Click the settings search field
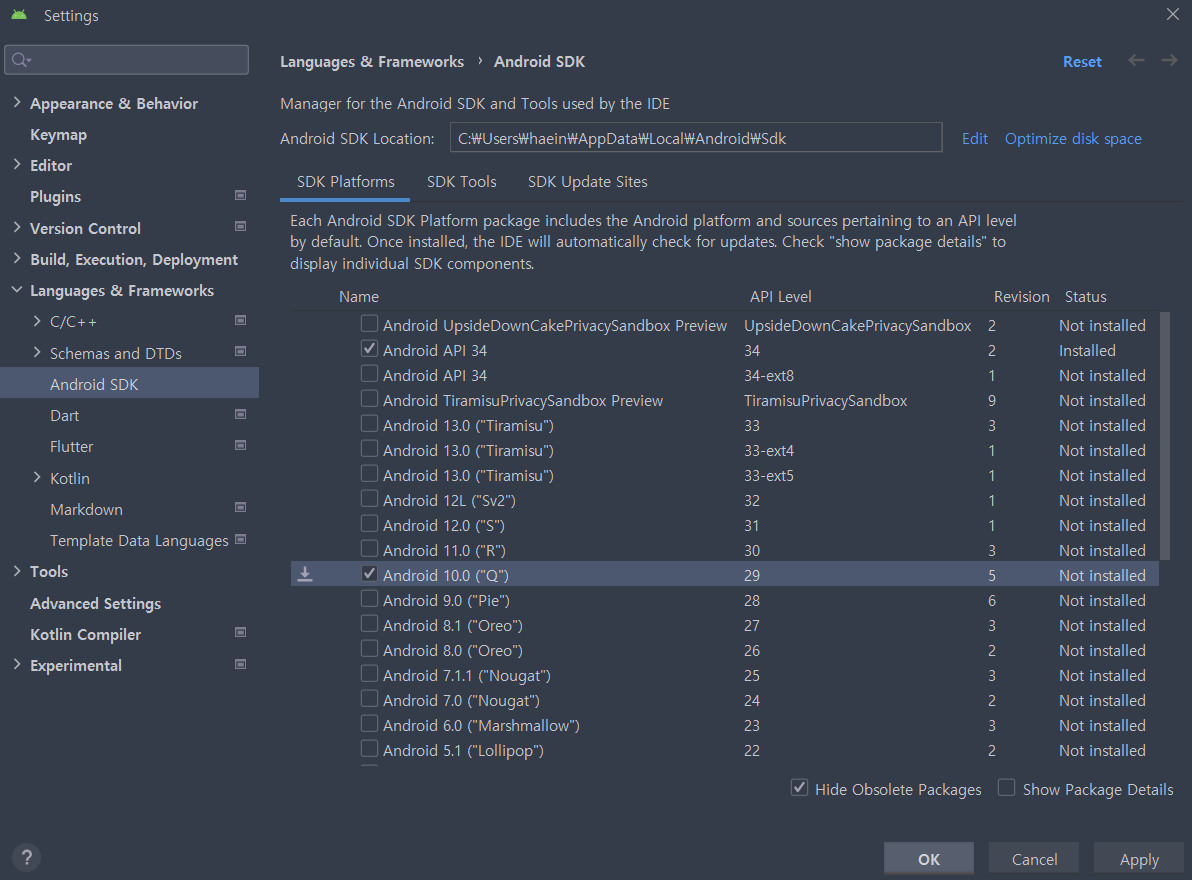The height and width of the screenshot is (880, 1192). point(127,59)
